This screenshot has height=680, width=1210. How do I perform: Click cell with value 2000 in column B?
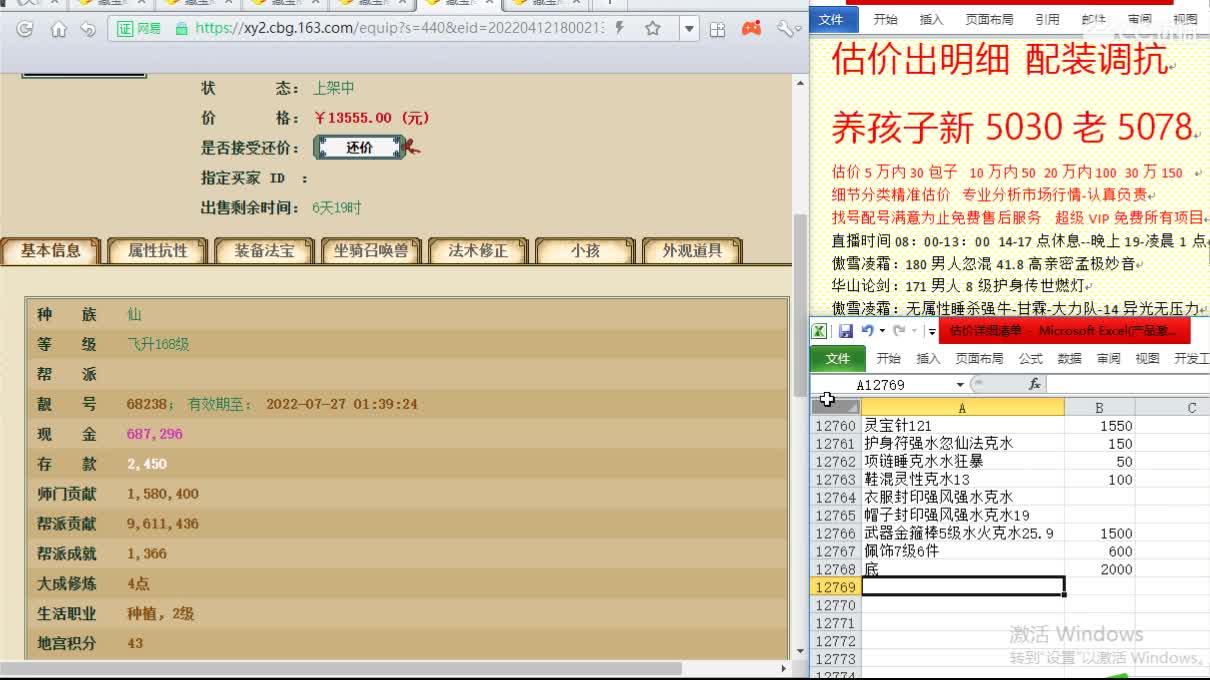1100,570
